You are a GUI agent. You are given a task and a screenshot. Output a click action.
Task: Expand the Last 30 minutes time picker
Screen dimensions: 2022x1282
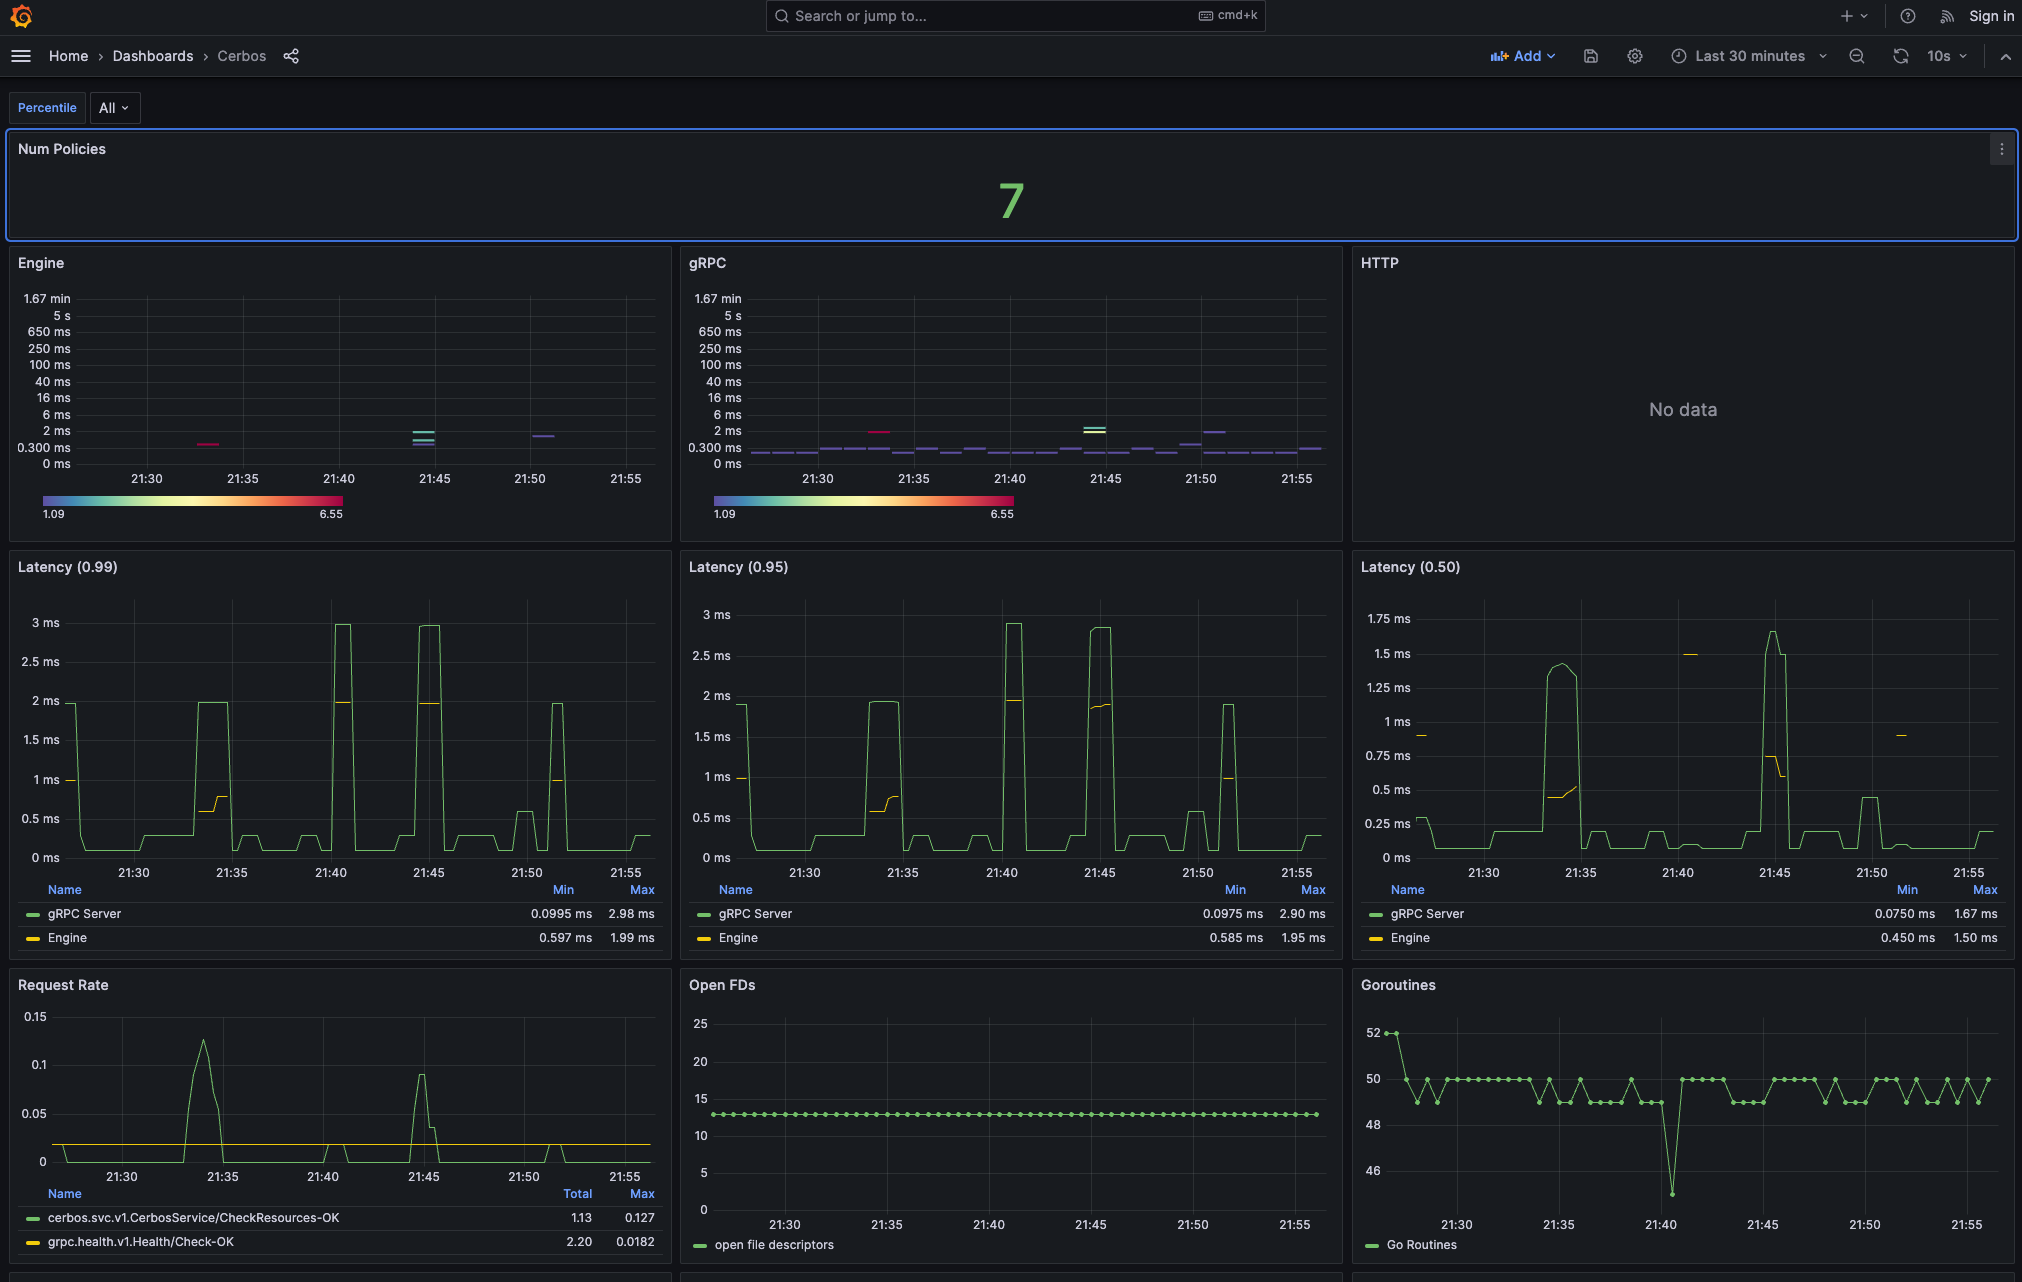coord(1749,56)
